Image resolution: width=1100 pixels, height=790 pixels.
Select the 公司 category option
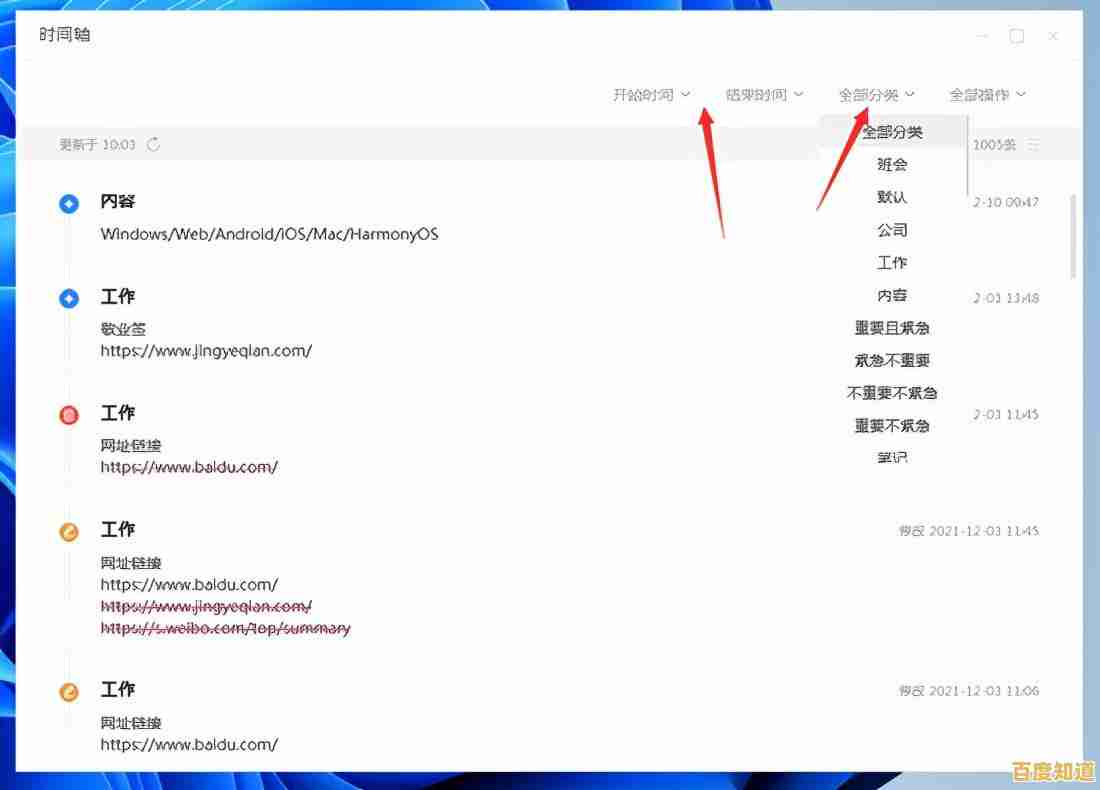pos(891,229)
